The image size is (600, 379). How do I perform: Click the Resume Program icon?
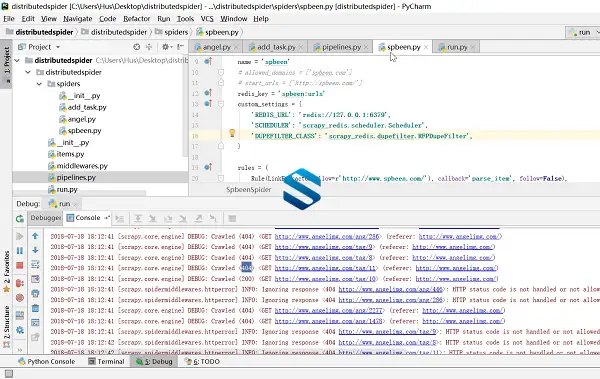pos(20,236)
